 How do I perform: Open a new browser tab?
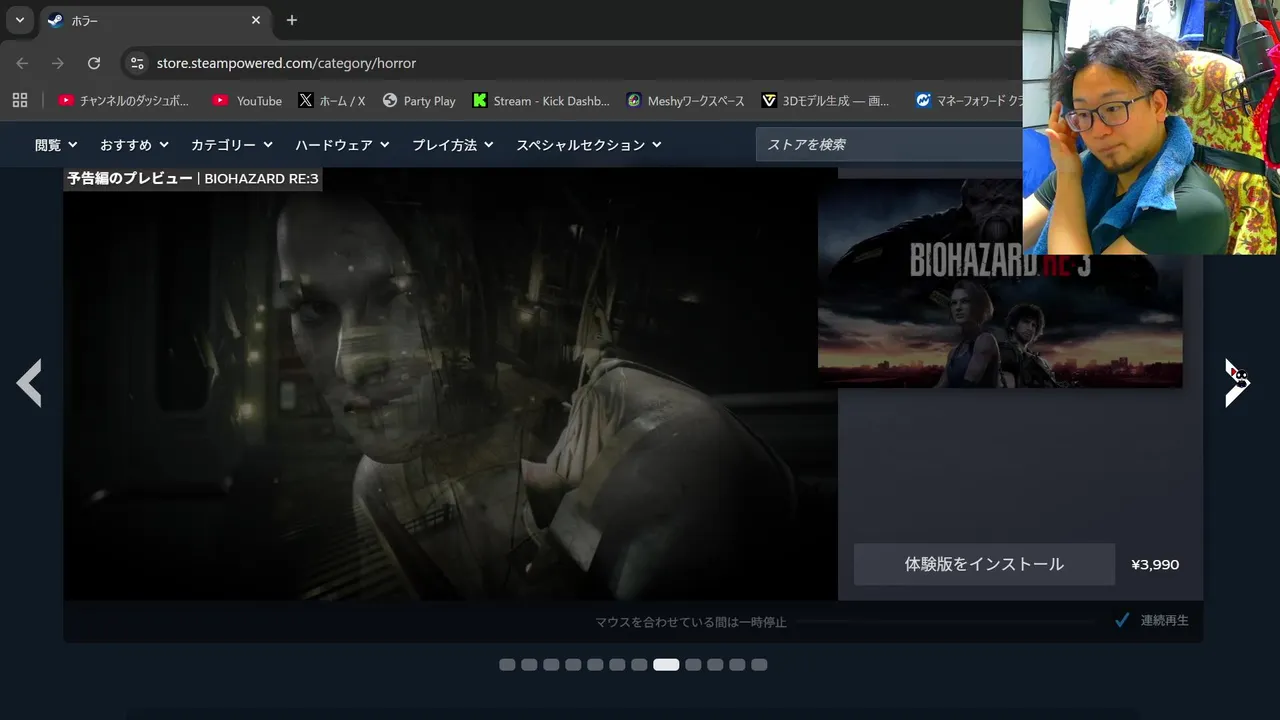point(292,20)
